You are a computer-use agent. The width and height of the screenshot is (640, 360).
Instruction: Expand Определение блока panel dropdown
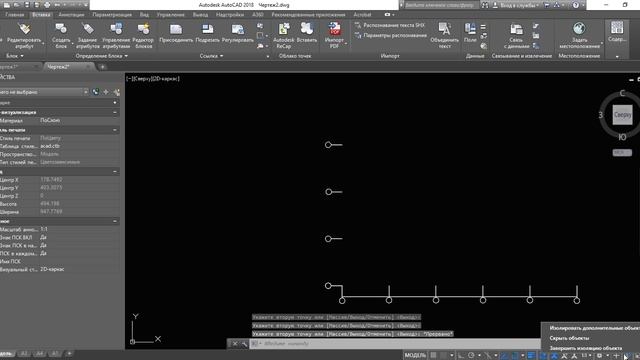102,56
